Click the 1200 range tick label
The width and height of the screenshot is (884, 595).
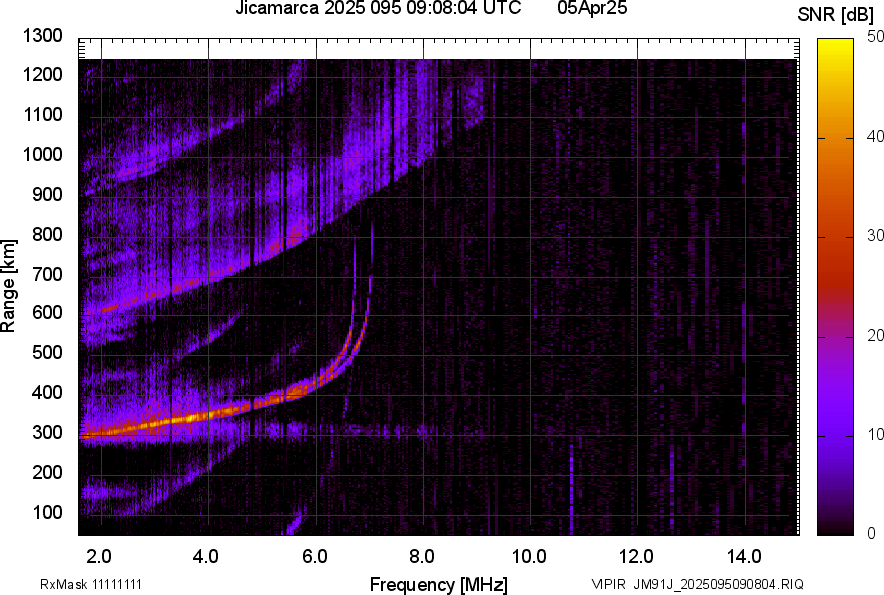pyautogui.click(x=42, y=74)
